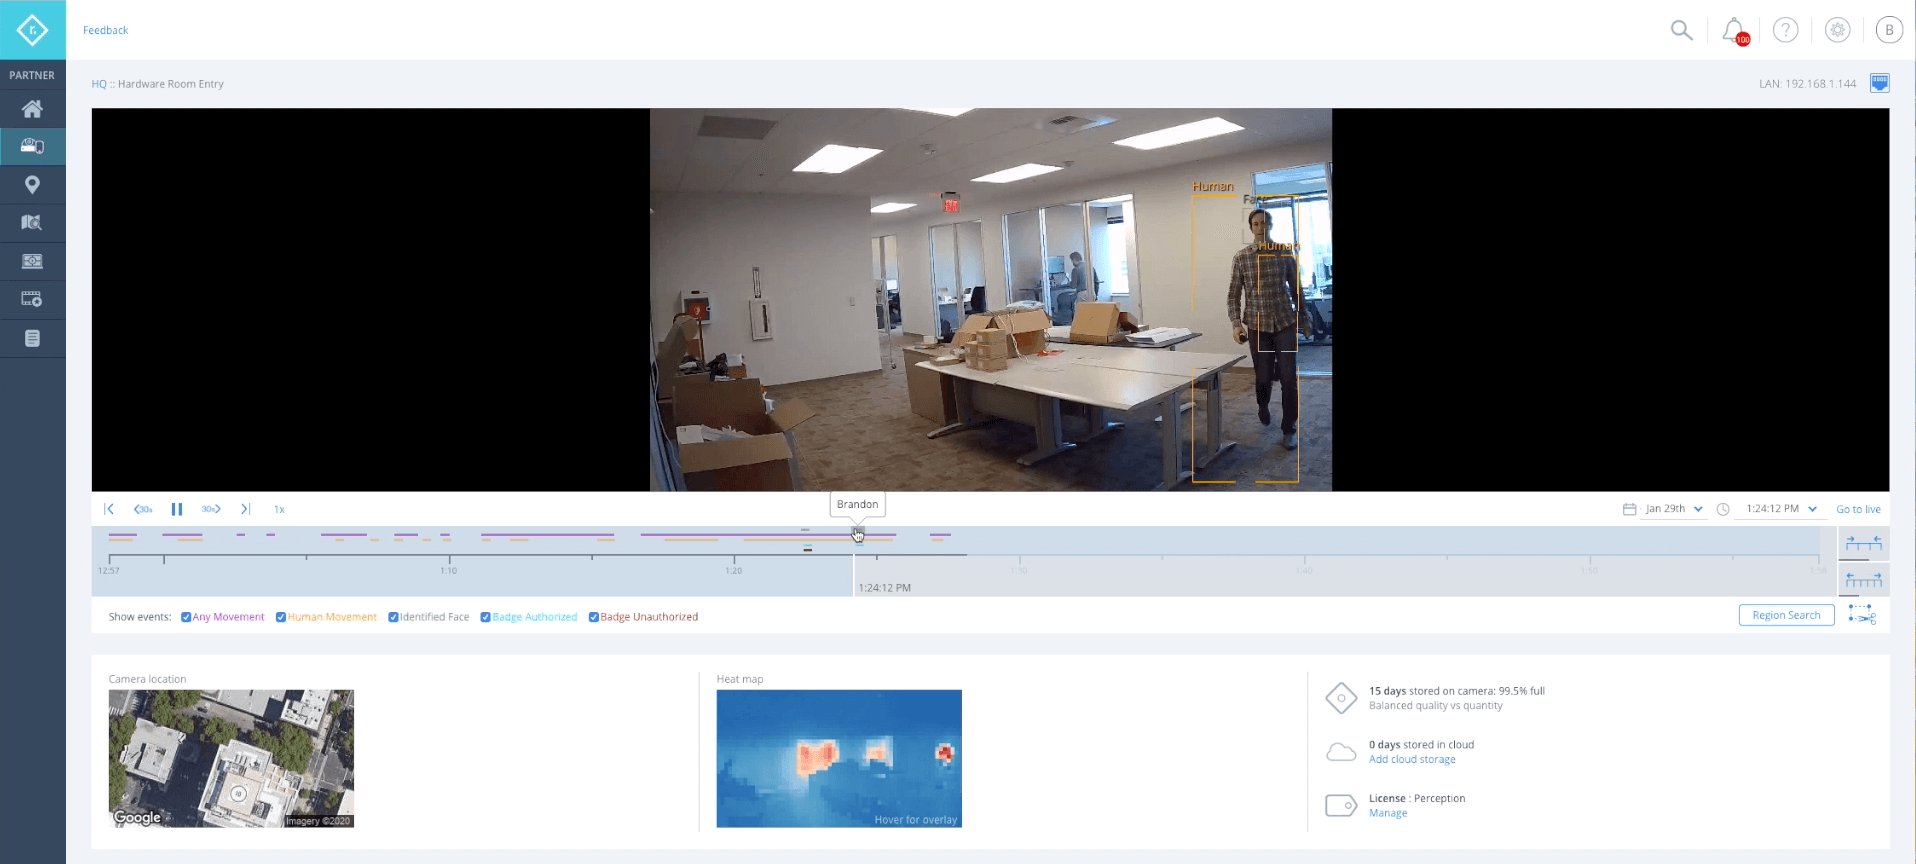Viewport: 1916px width, 864px height.
Task: Pause the video playback
Action: [177, 509]
